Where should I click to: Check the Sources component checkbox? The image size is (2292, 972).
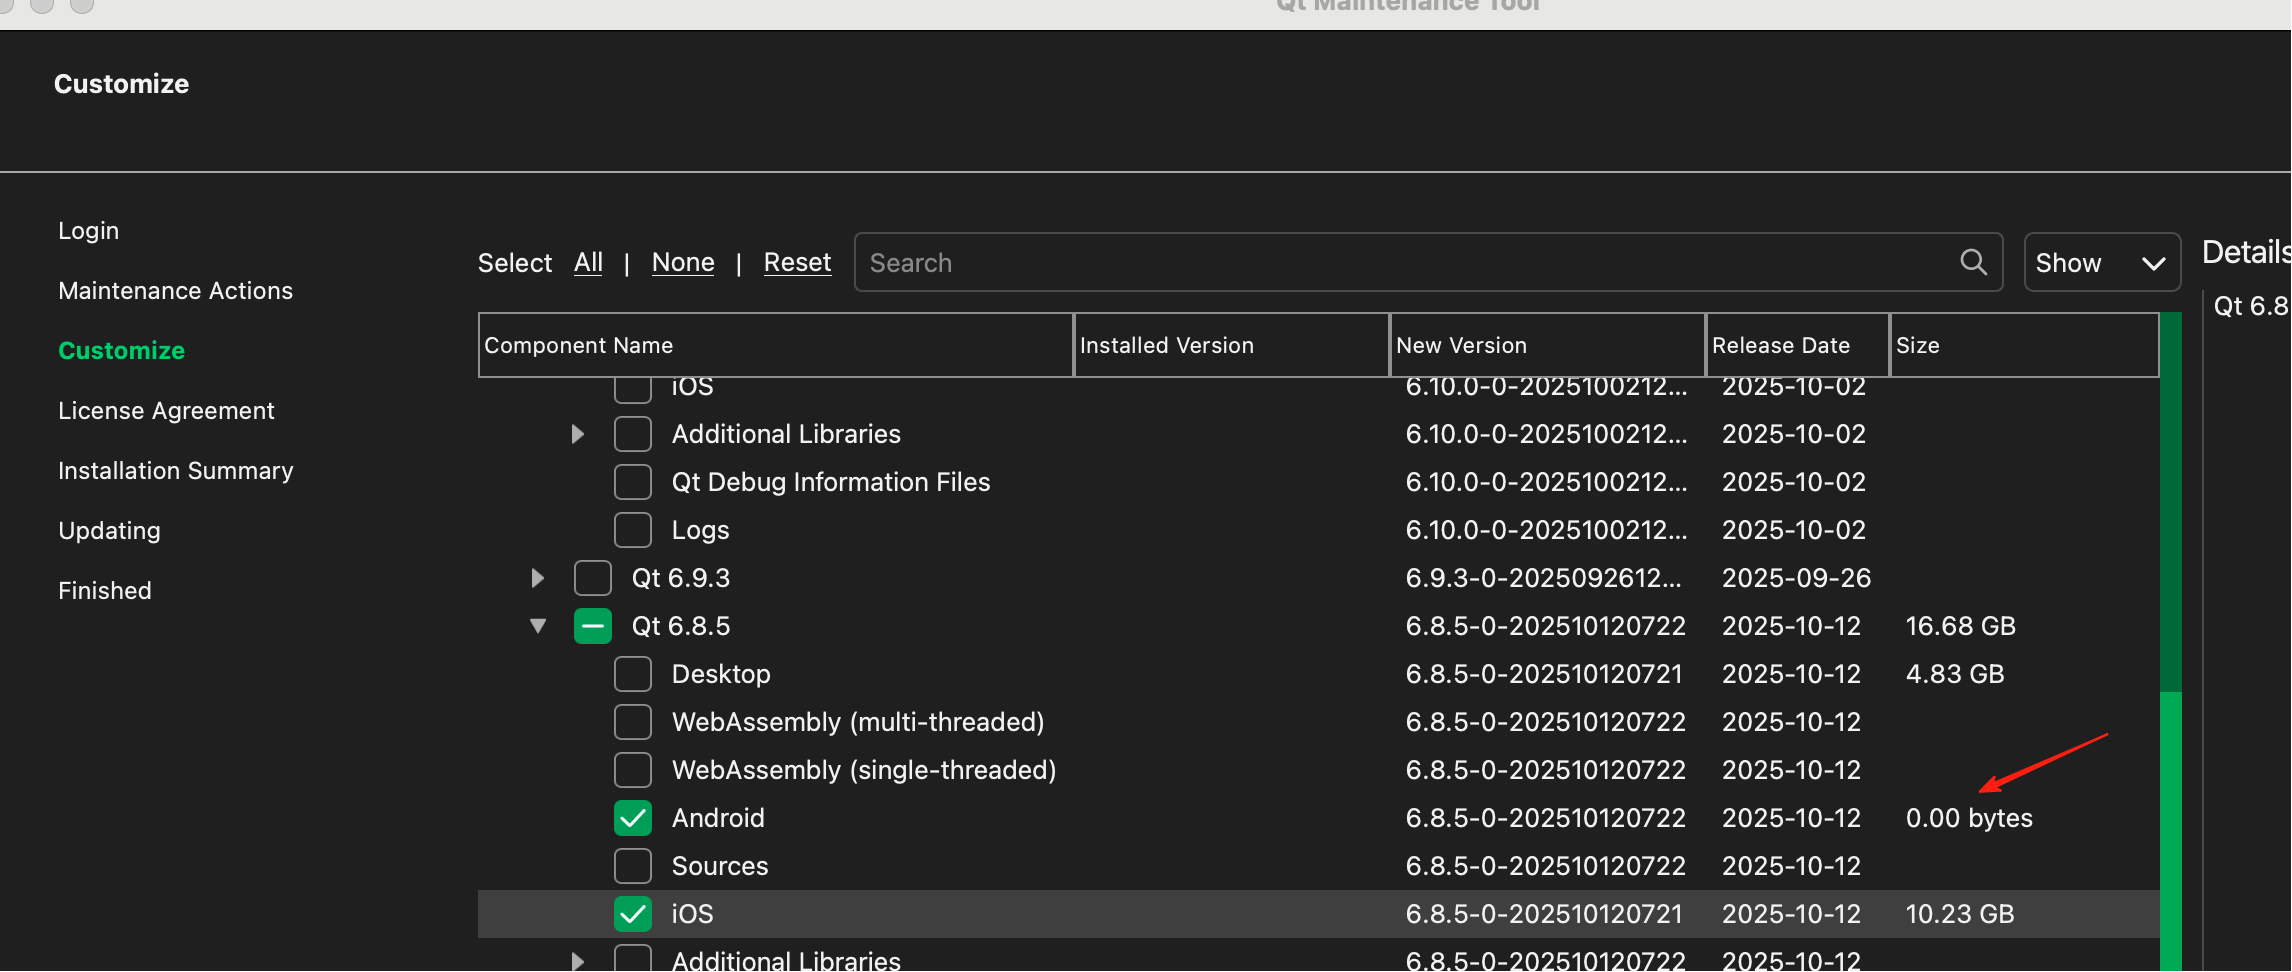633,866
